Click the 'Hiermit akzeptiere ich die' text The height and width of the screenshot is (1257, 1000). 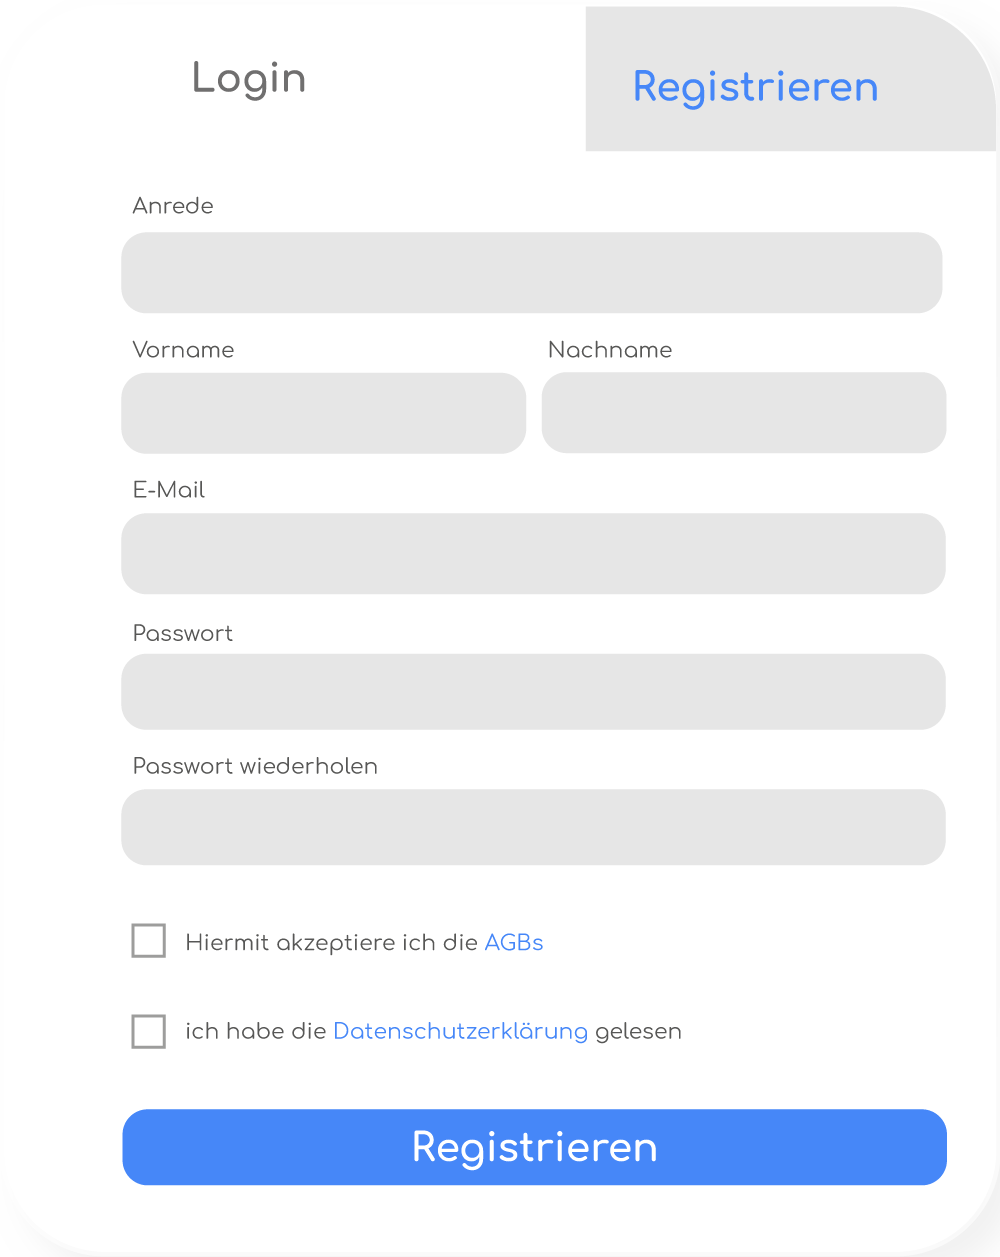(x=331, y=943)
